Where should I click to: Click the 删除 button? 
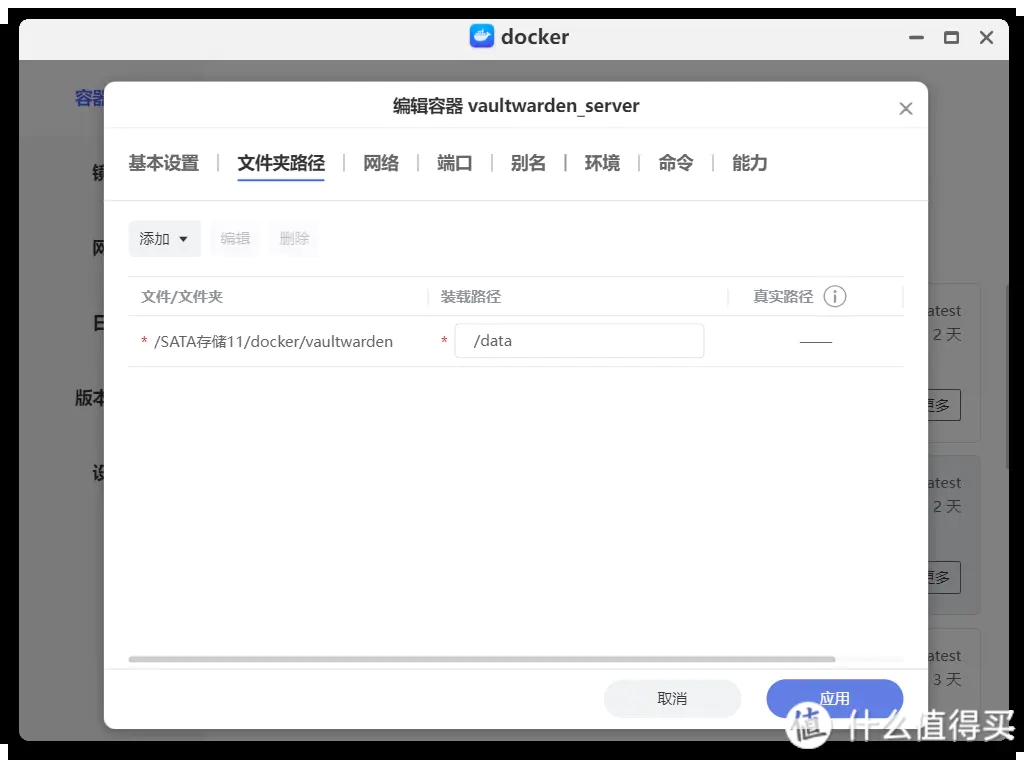point(294,239)
